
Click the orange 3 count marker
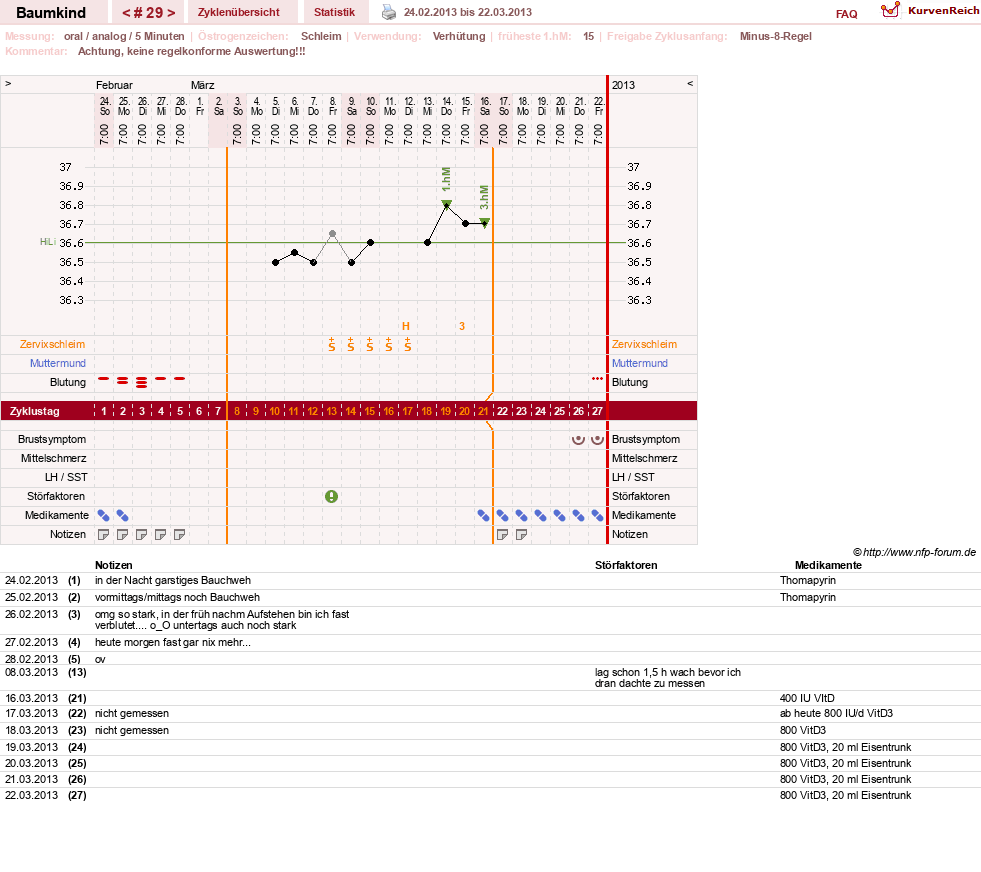[462, 326]
